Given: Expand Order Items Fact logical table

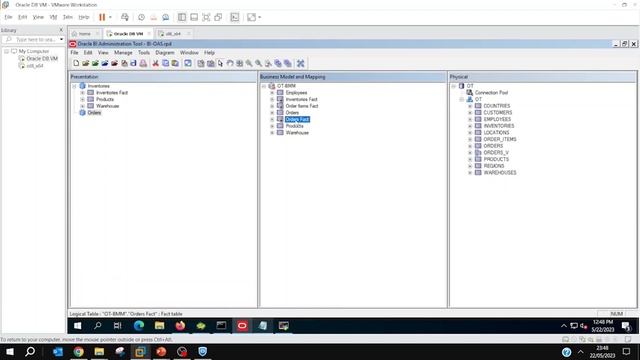Looking at the screenshot, I should point(272,106).
